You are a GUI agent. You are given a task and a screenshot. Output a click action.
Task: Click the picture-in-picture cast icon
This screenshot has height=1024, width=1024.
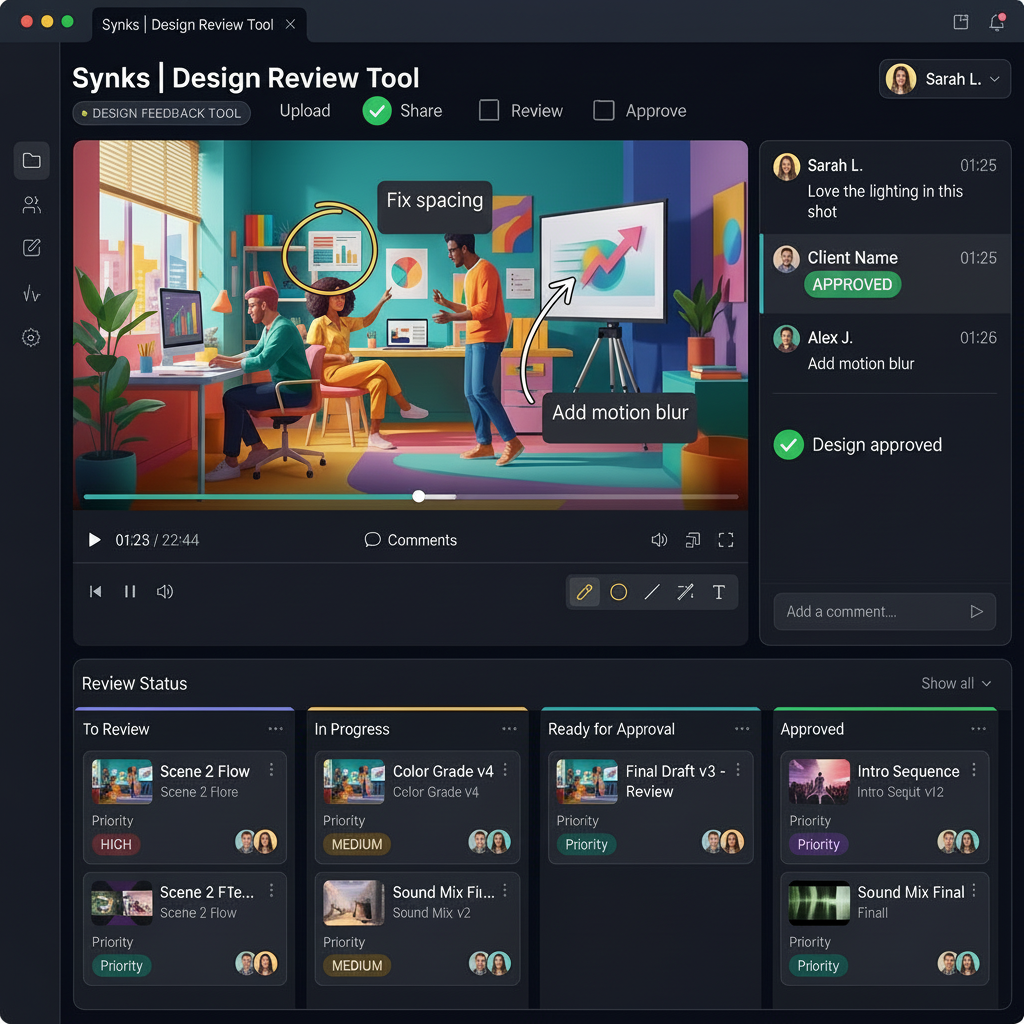click(692, 540)
